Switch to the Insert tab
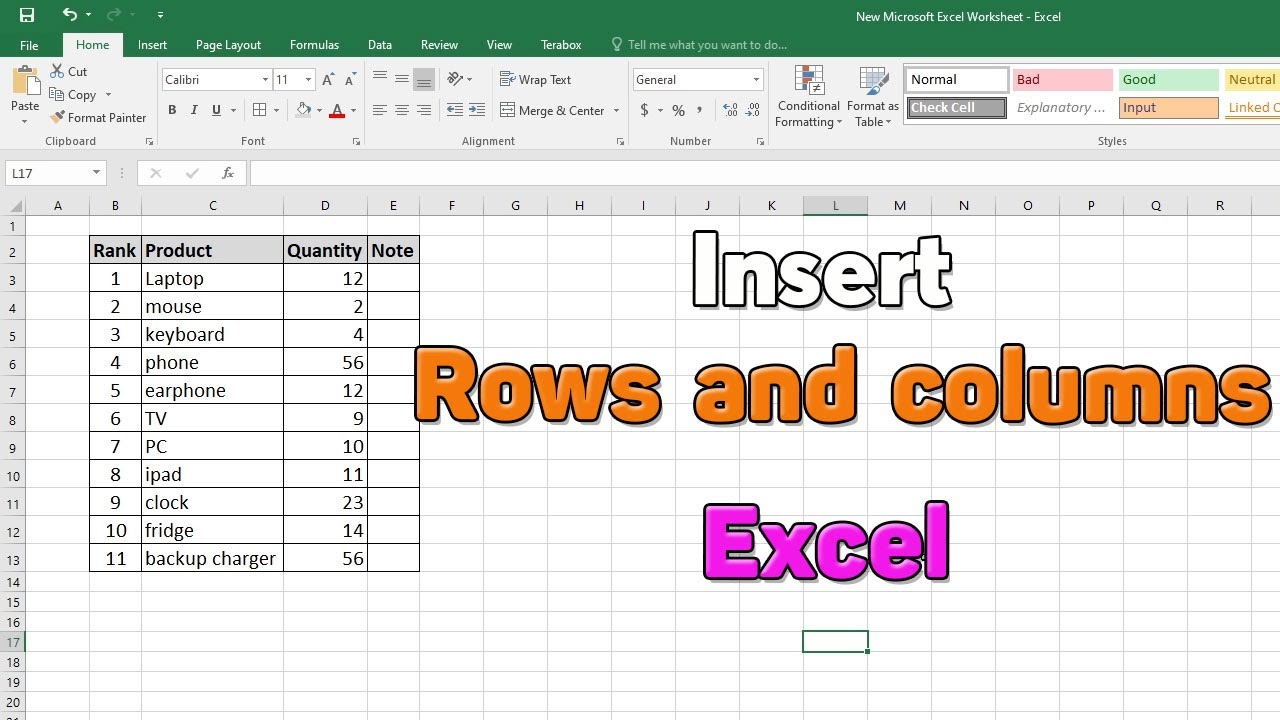This screenshot has height=720, width=1280. click(x=152, y=45)
